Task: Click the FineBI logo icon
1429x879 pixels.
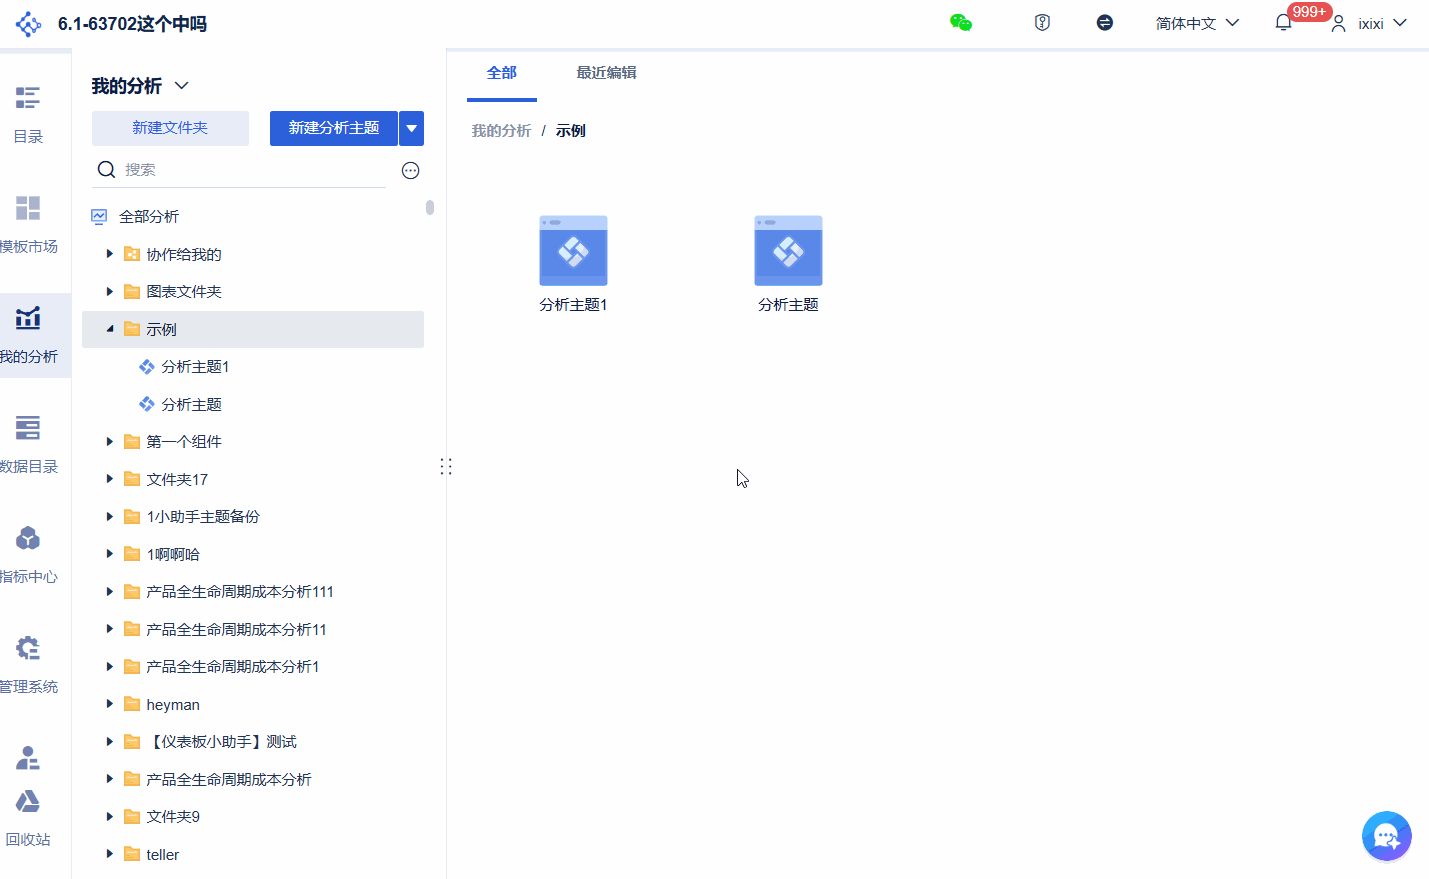Action: tap(29, 24)
